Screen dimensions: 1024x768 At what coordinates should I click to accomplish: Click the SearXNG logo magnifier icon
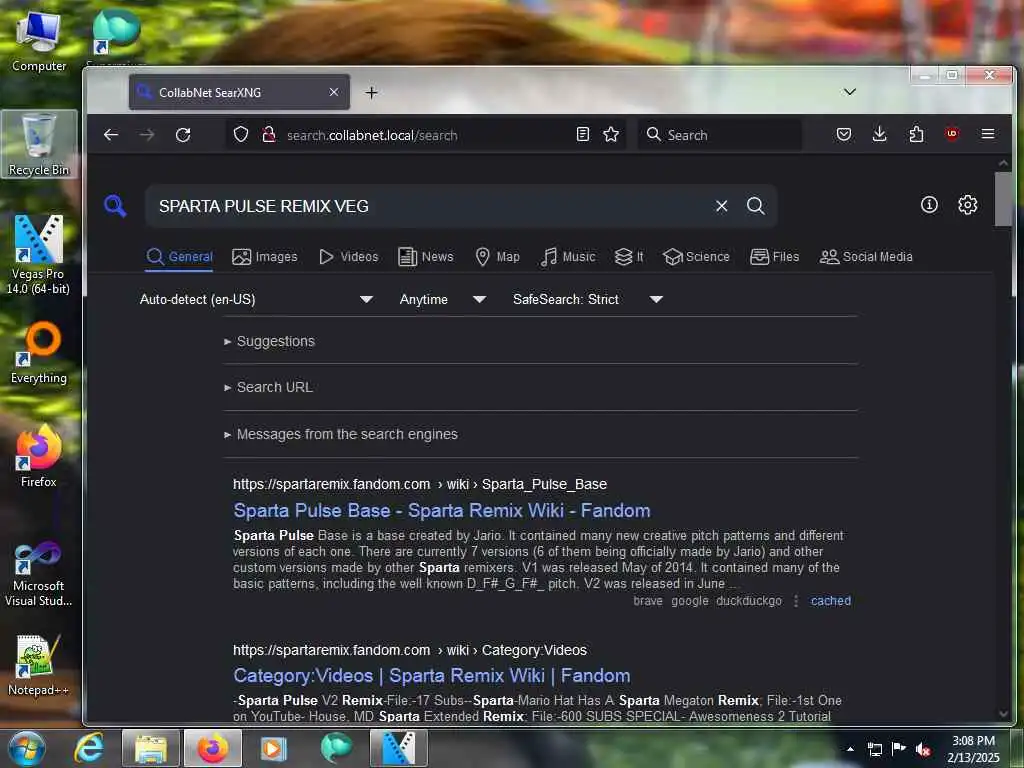pos(115,206)
